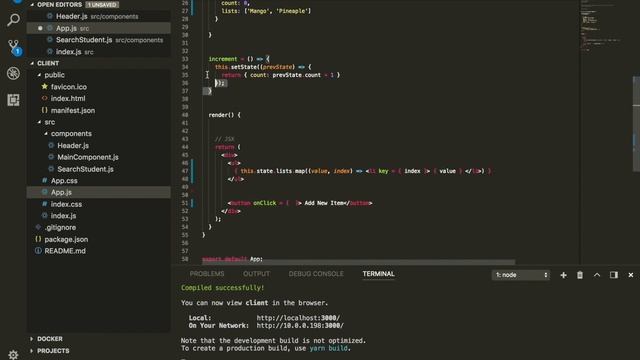640x360 pixels.
Task: Select terminal in the '1: node' dropdown
Action: coord(521,275)
